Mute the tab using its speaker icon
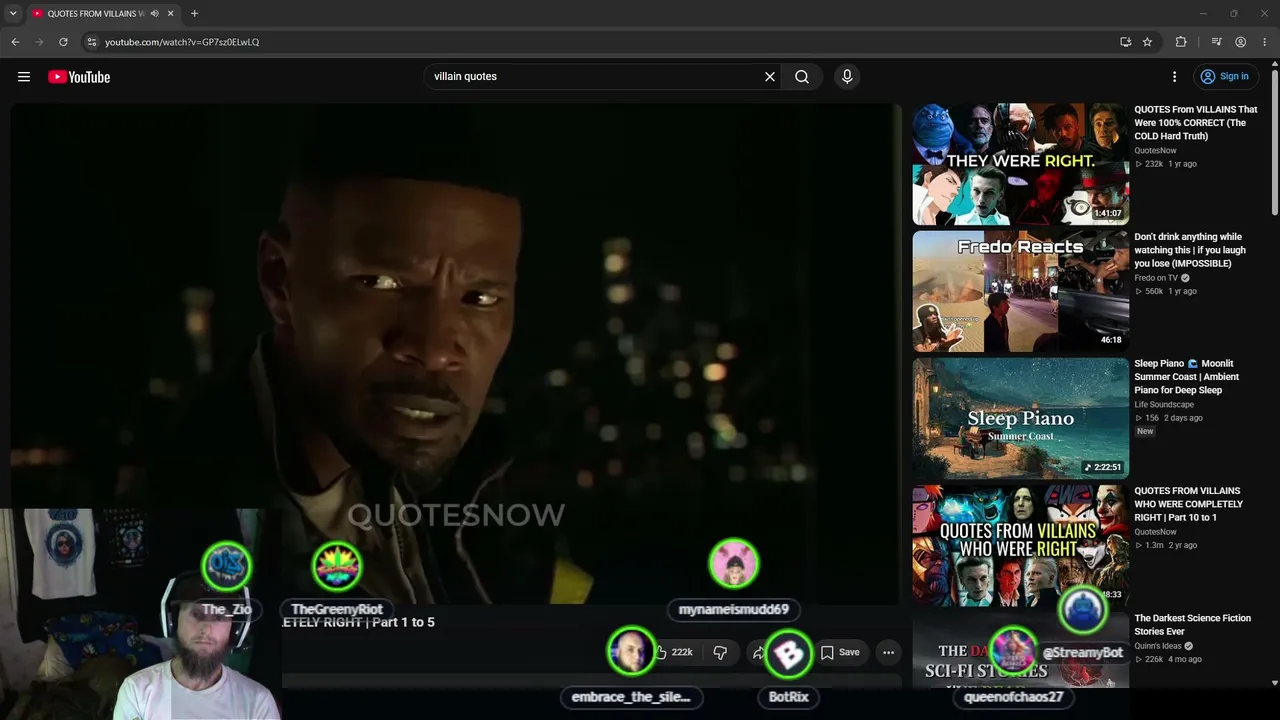This screenshot has height=720, width=1280. point(155,14)
